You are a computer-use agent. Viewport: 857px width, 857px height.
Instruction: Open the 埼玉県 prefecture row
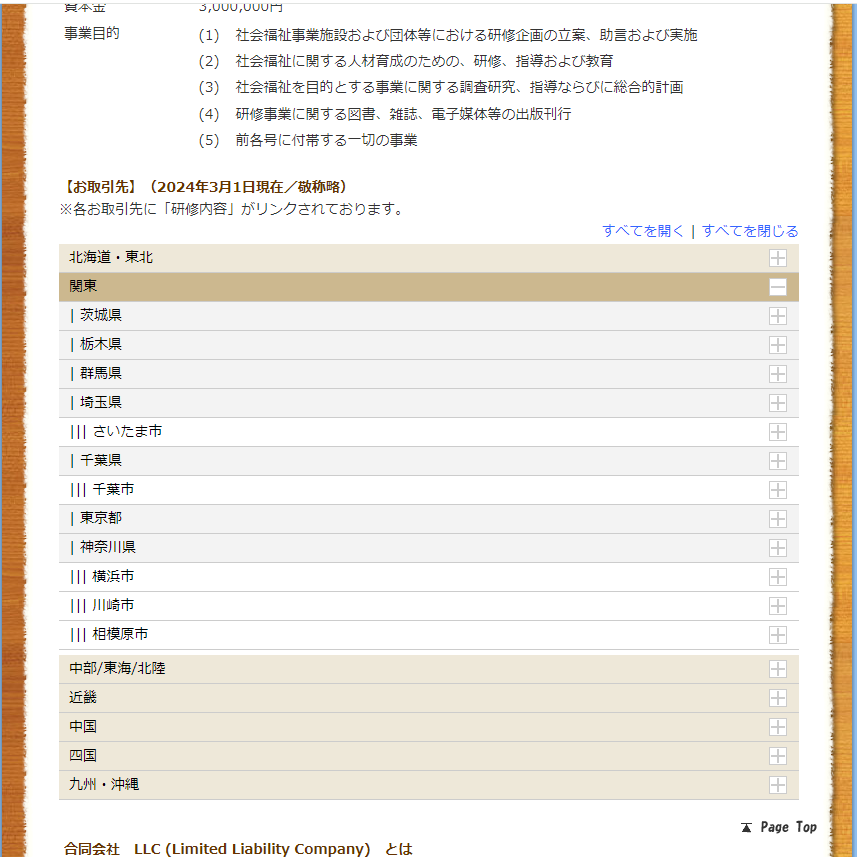[x=428, y=403]
